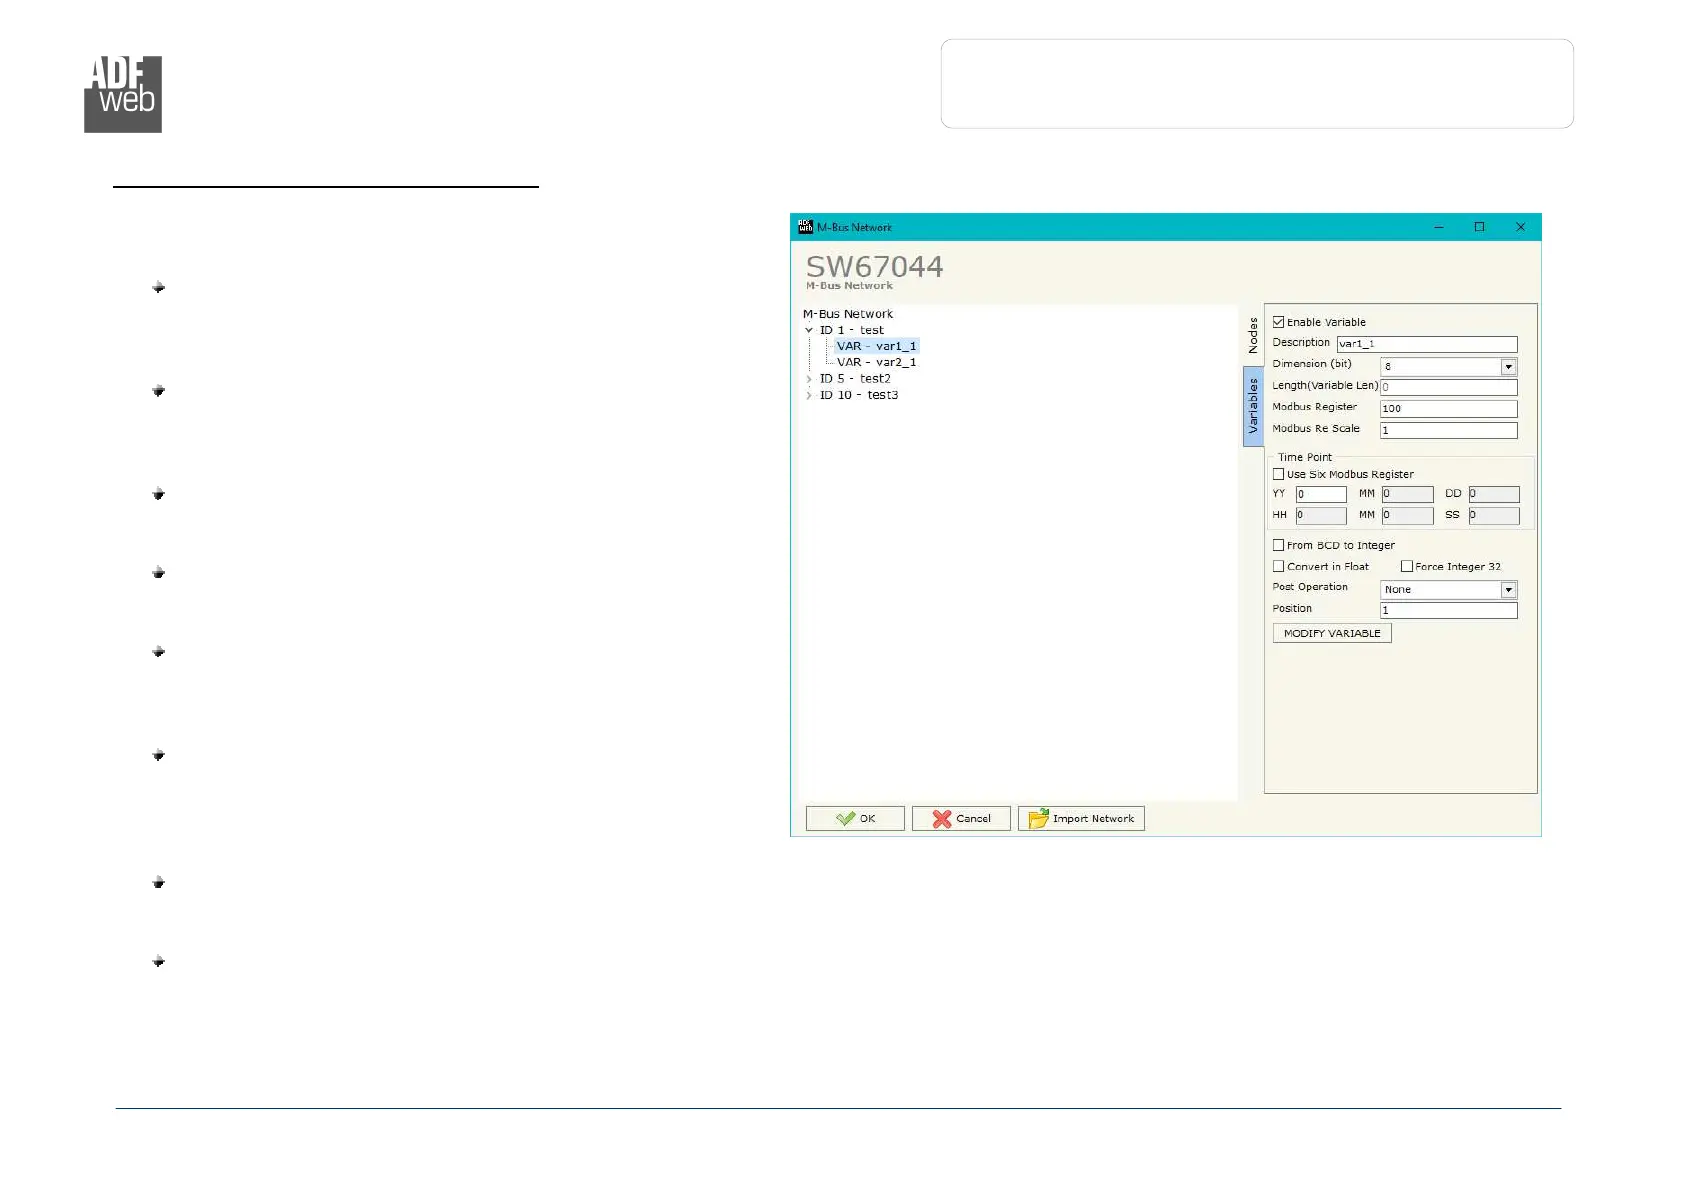
Task: Click the MODIFY VARIABLE button
Action: pyautogui.click(x=1332, y=633)
